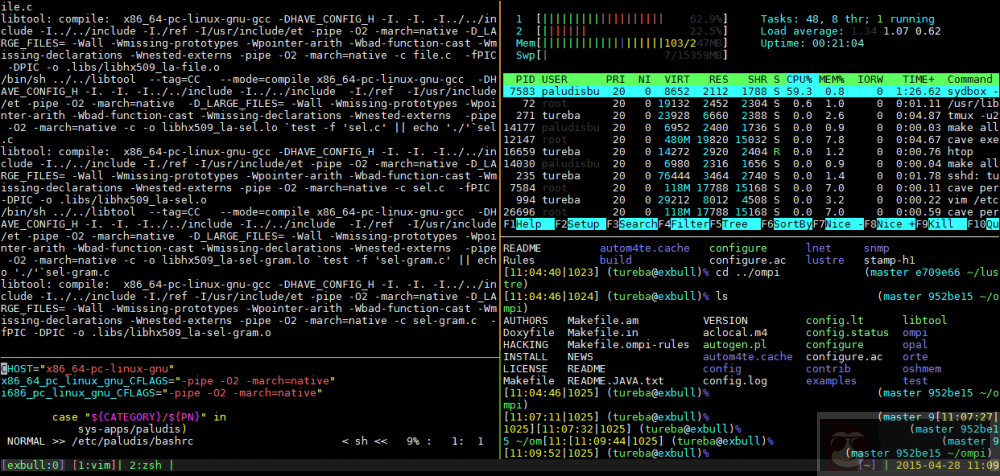This screenshot has width=1000, height=476.
Task: Select the sydbox process row PID 7583
Action: 751,91
